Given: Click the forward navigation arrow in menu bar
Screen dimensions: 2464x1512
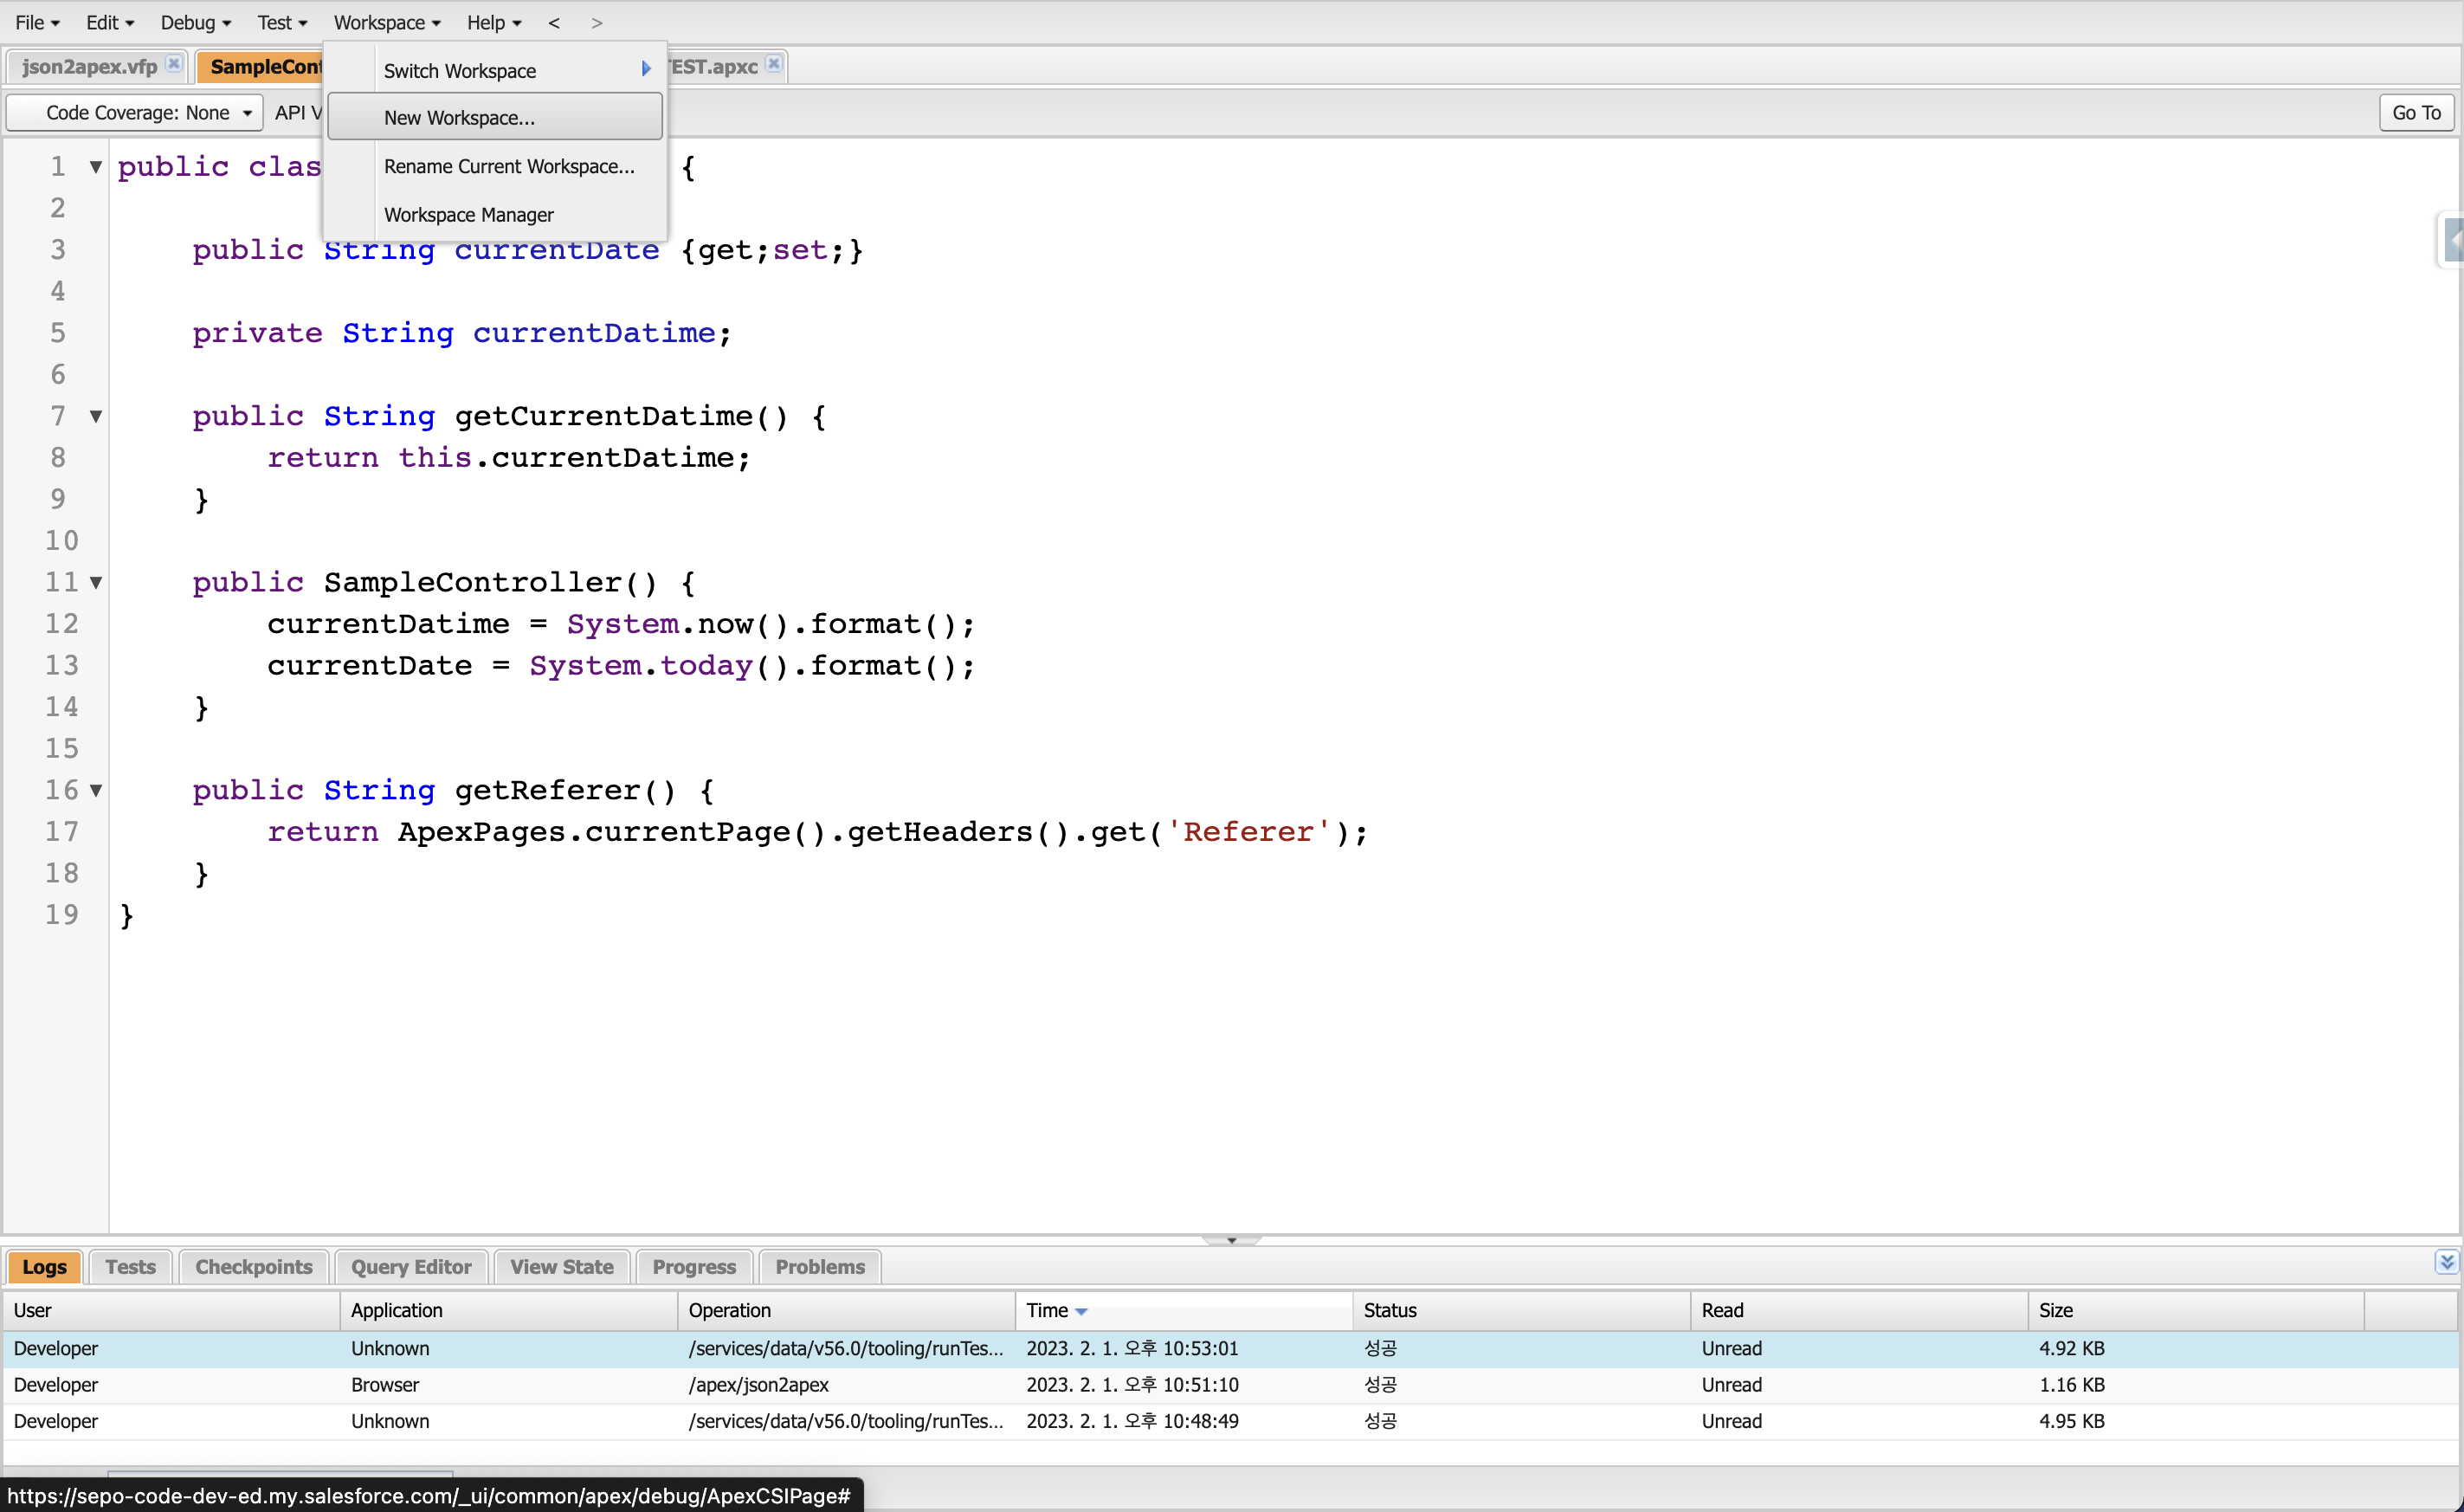Looking at the screenshot, I should [596, 22].
